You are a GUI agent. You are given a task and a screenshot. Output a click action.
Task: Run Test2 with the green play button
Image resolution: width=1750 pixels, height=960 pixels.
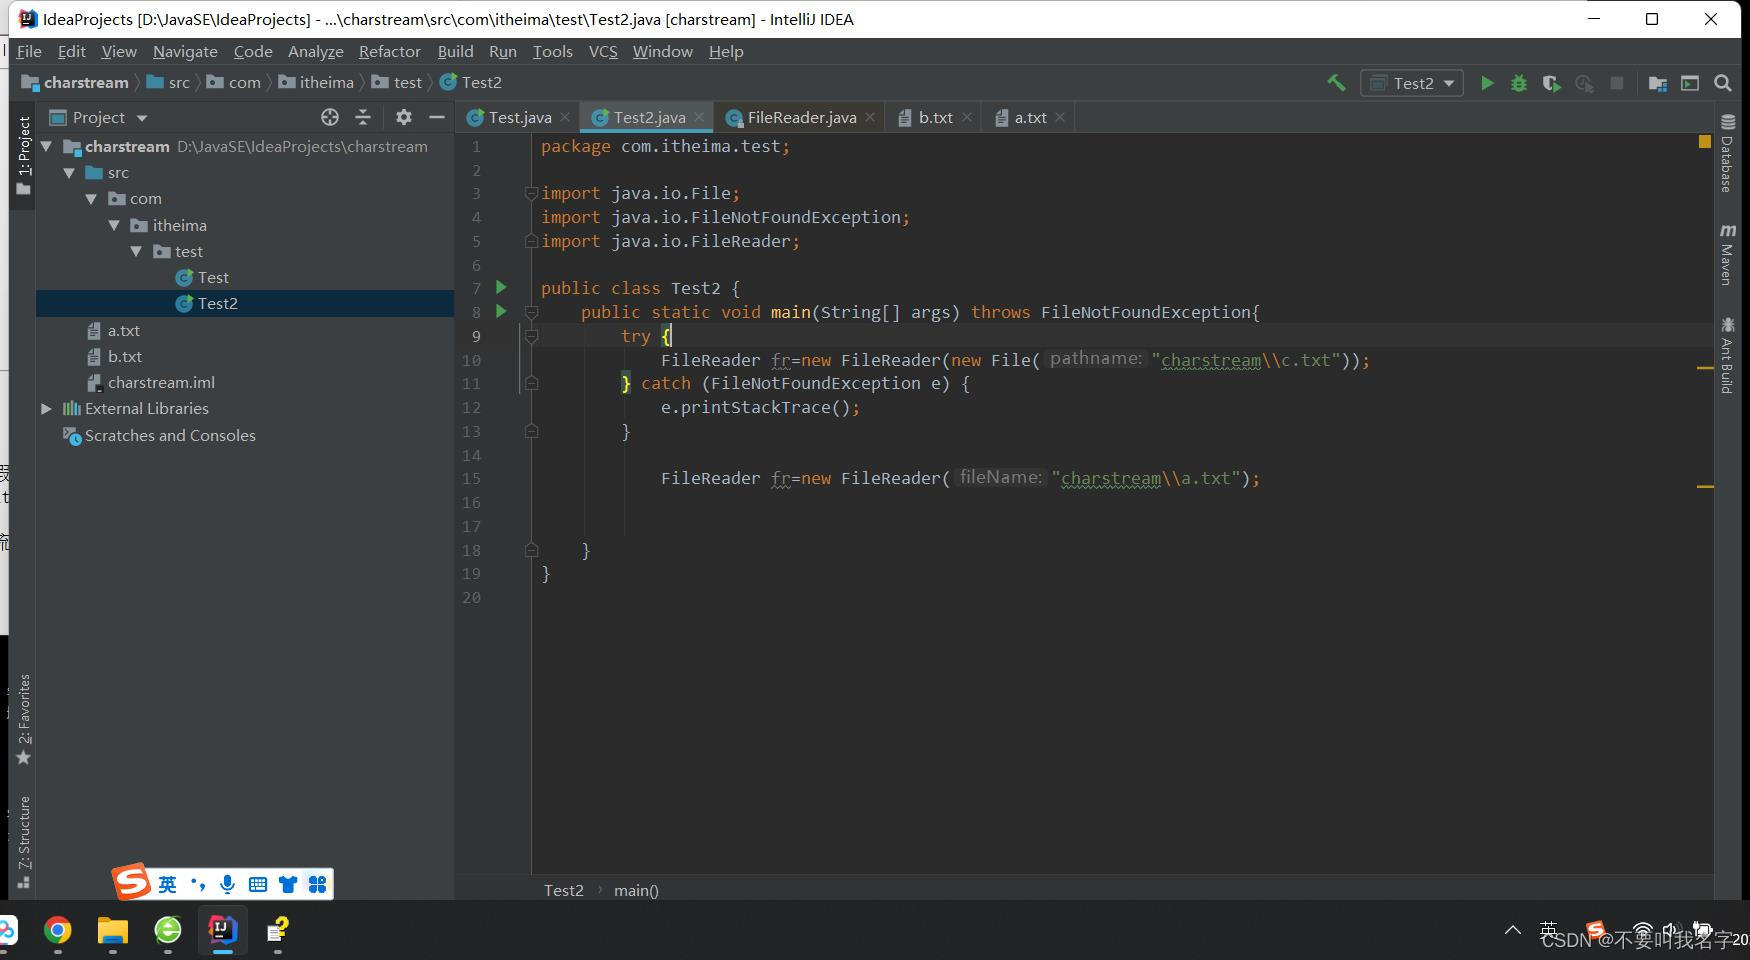[1487, 83]
